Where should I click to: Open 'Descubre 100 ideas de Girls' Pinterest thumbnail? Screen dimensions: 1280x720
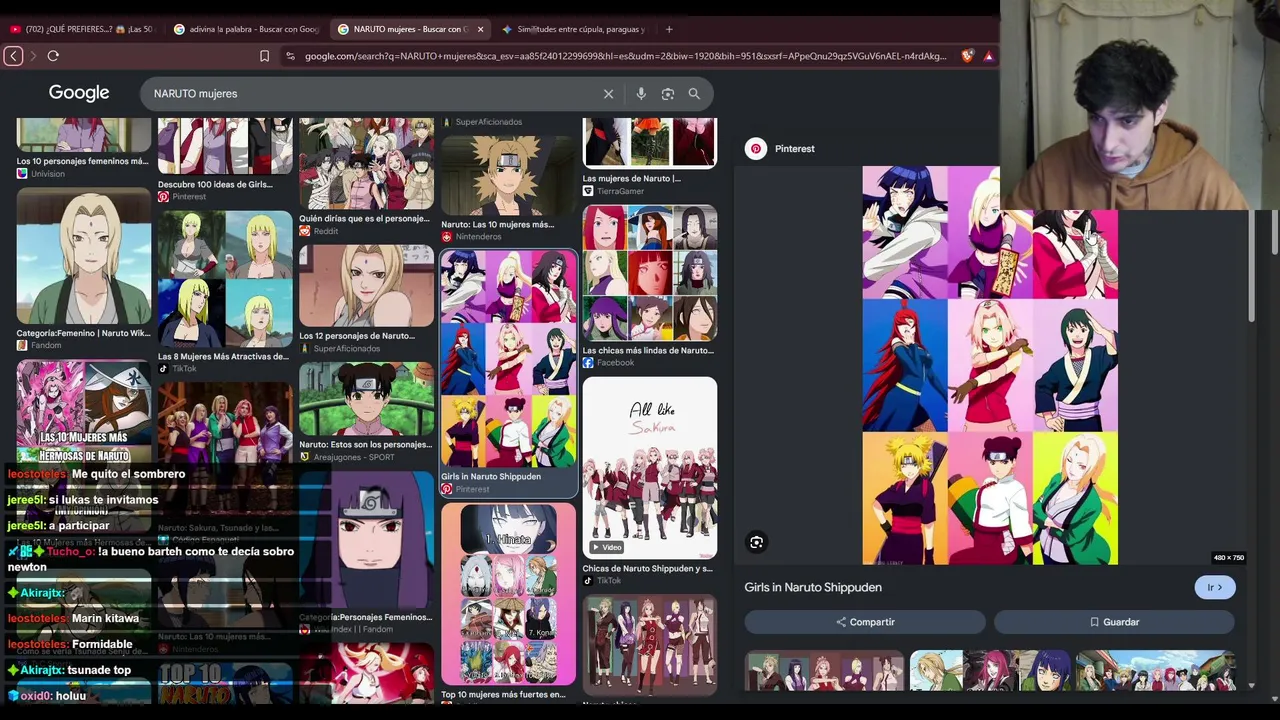(225, 146)
